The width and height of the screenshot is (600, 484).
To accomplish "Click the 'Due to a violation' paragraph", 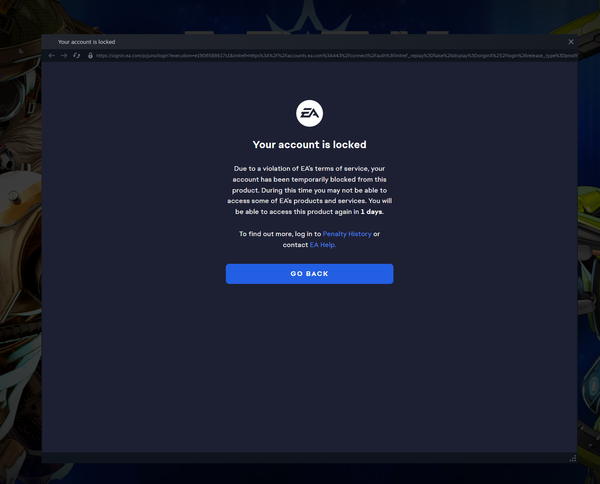I will [309, 190].
